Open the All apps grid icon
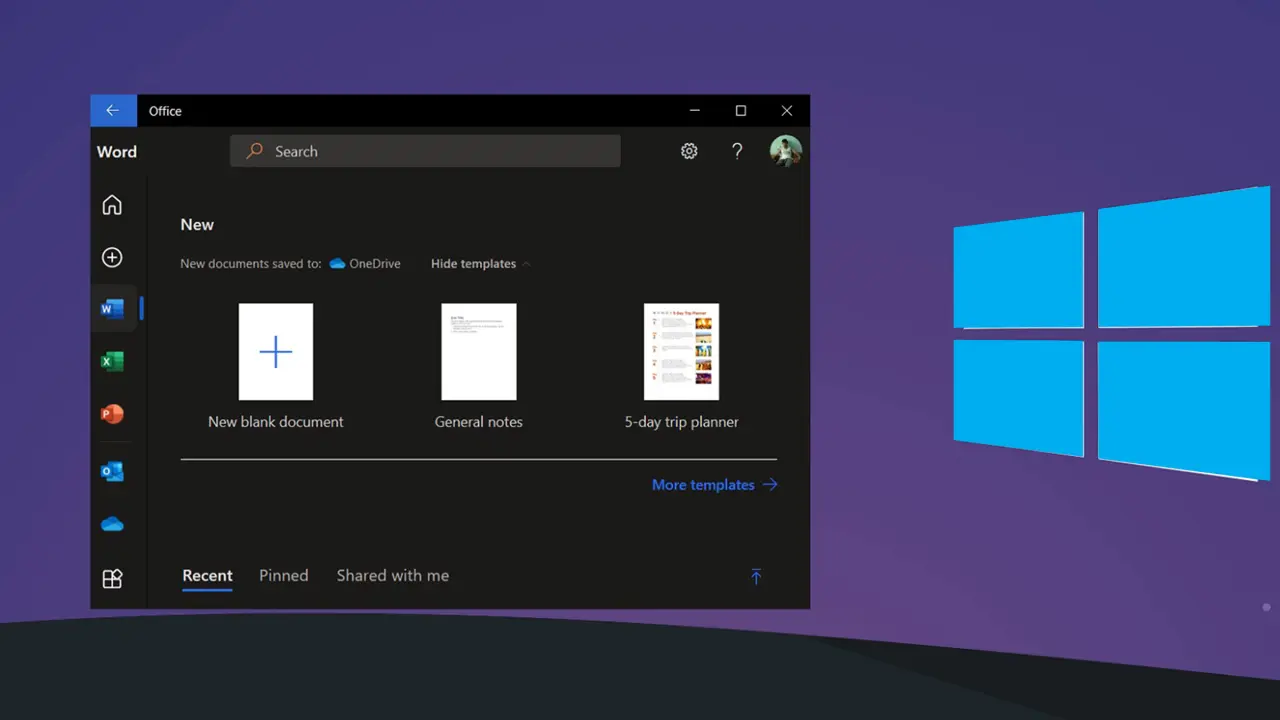This screenshot has height=720, width=1280. click(x=112, y=578)
